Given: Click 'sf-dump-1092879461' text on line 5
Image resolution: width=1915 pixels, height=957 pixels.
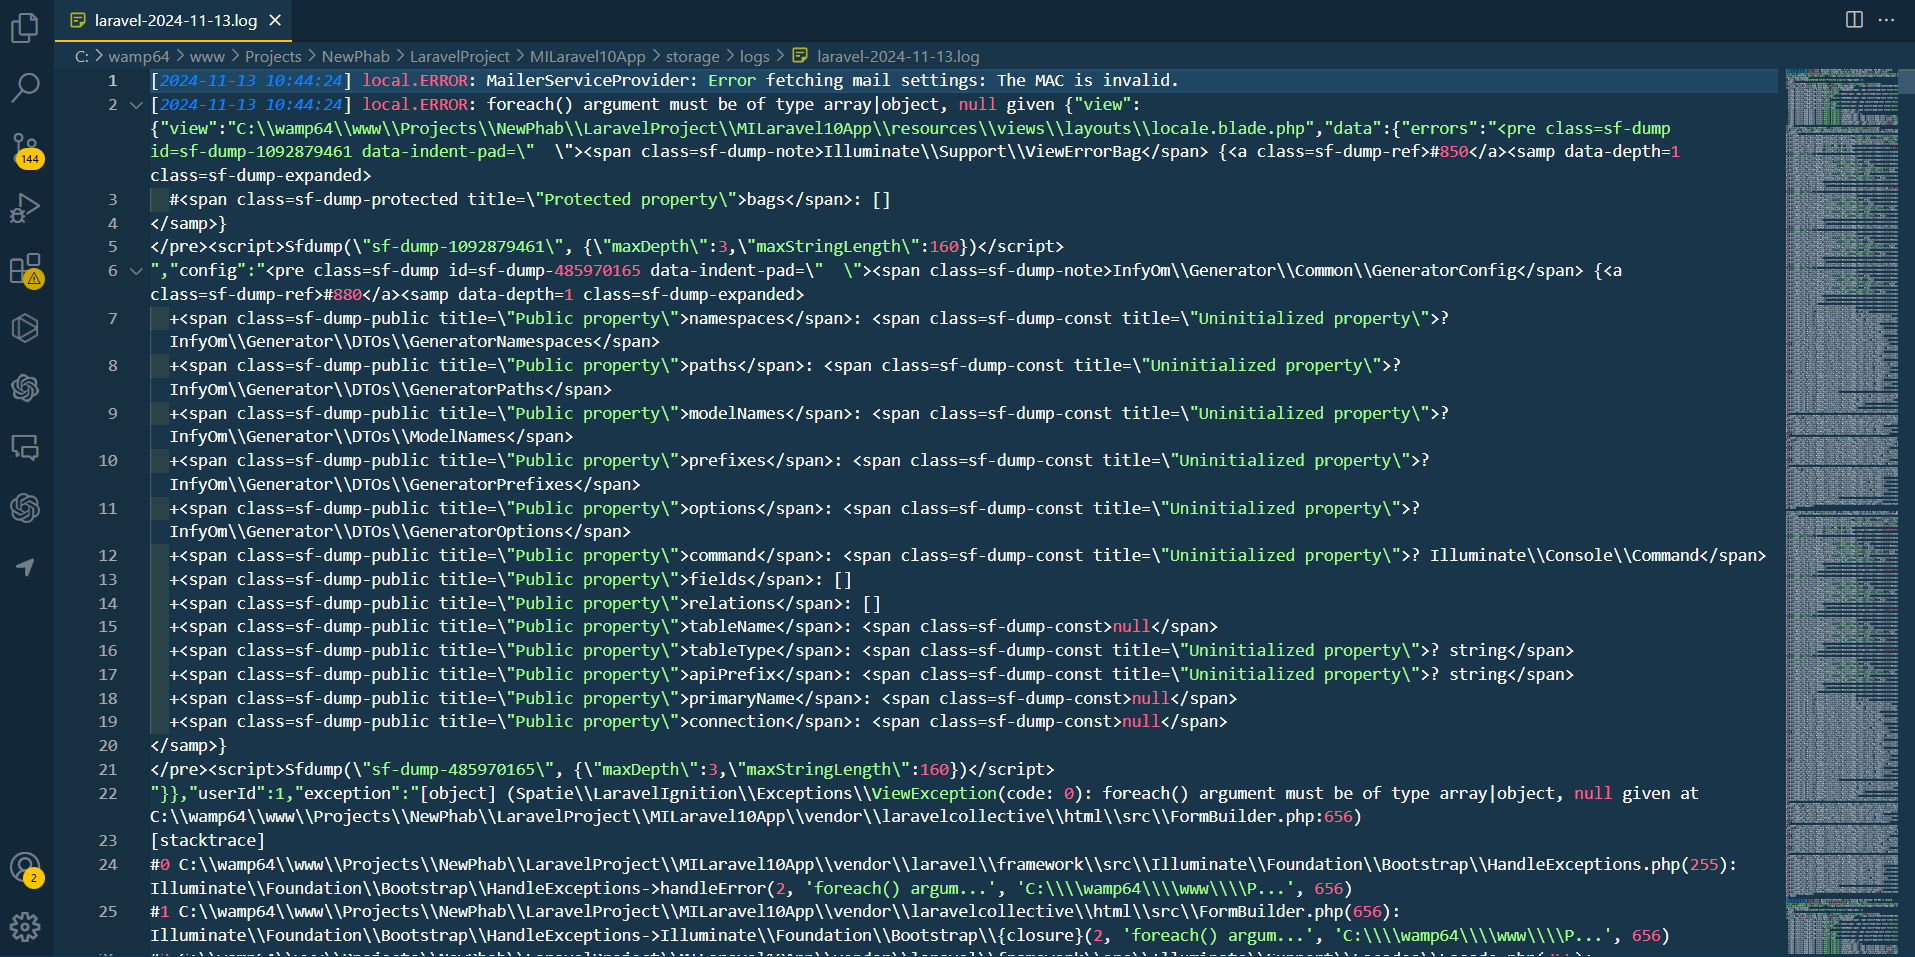Looking at the screenshot, I should [x=463, y=247].
